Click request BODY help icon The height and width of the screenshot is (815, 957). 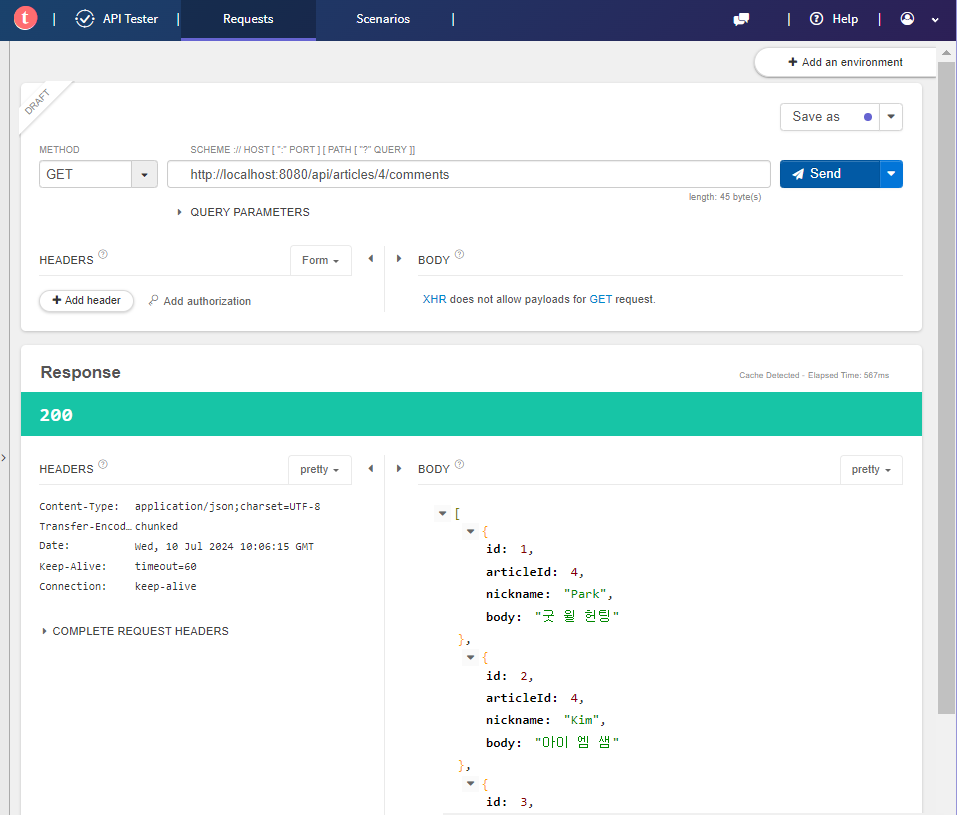(x=460, y=254)
